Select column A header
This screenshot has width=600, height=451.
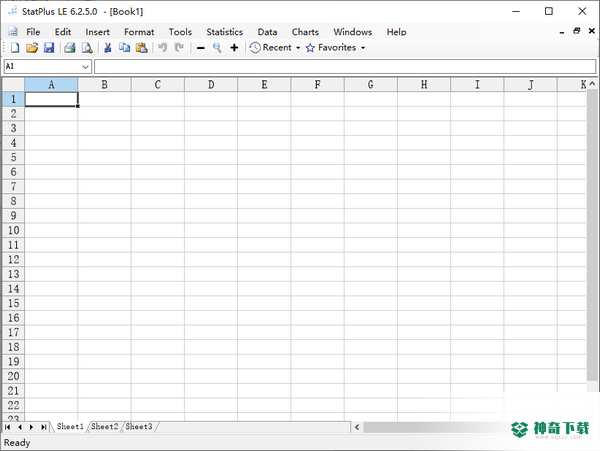coord(51,85)
